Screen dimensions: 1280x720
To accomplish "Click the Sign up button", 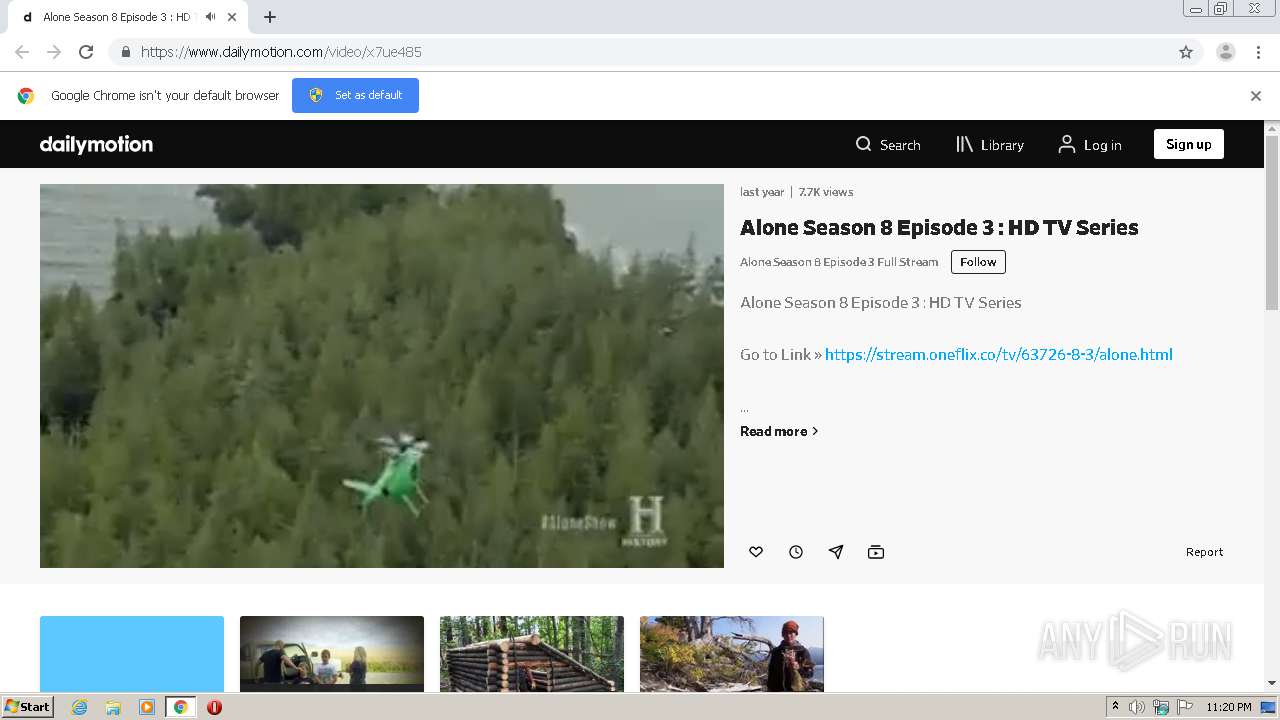I will click(x=1188, y=144).
